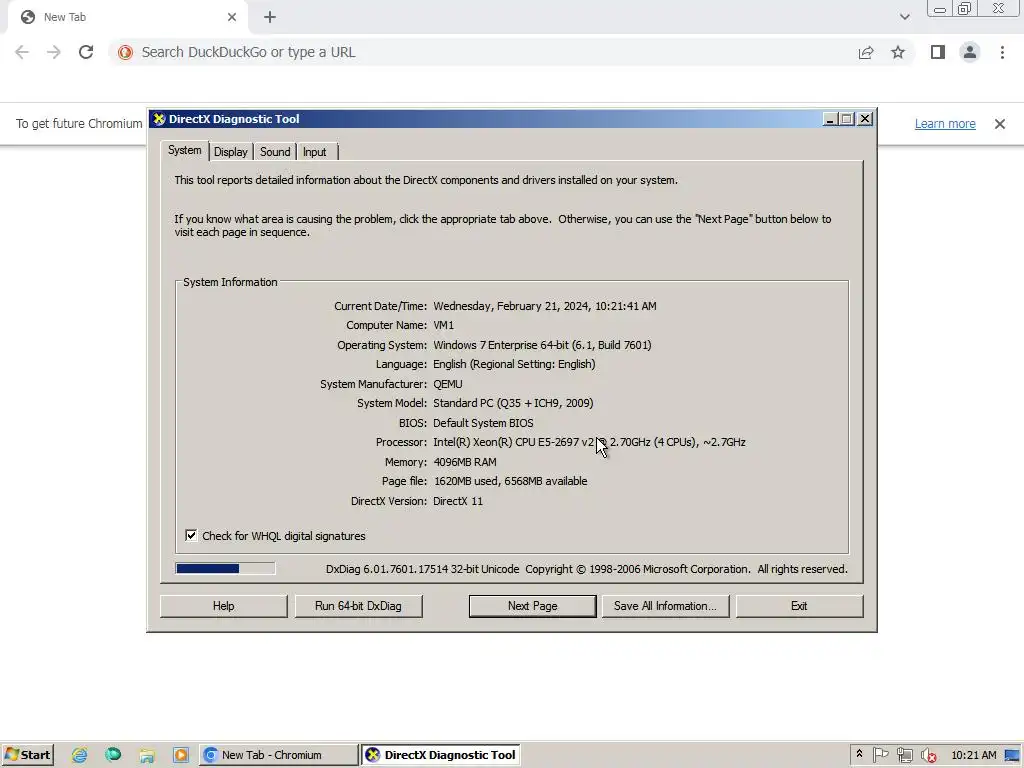Close the New Tab browser tab
The image size is (1024, 768).
point(232,17)
